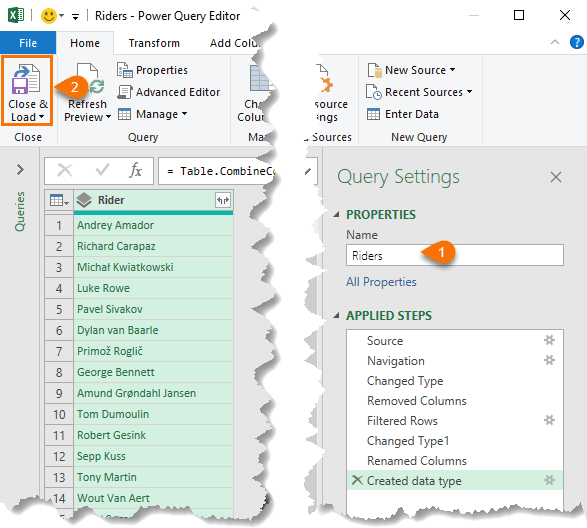This screenshot has height=528, width=587.
Task: Select the Home ribbon tab
Action: coord(85,43)
